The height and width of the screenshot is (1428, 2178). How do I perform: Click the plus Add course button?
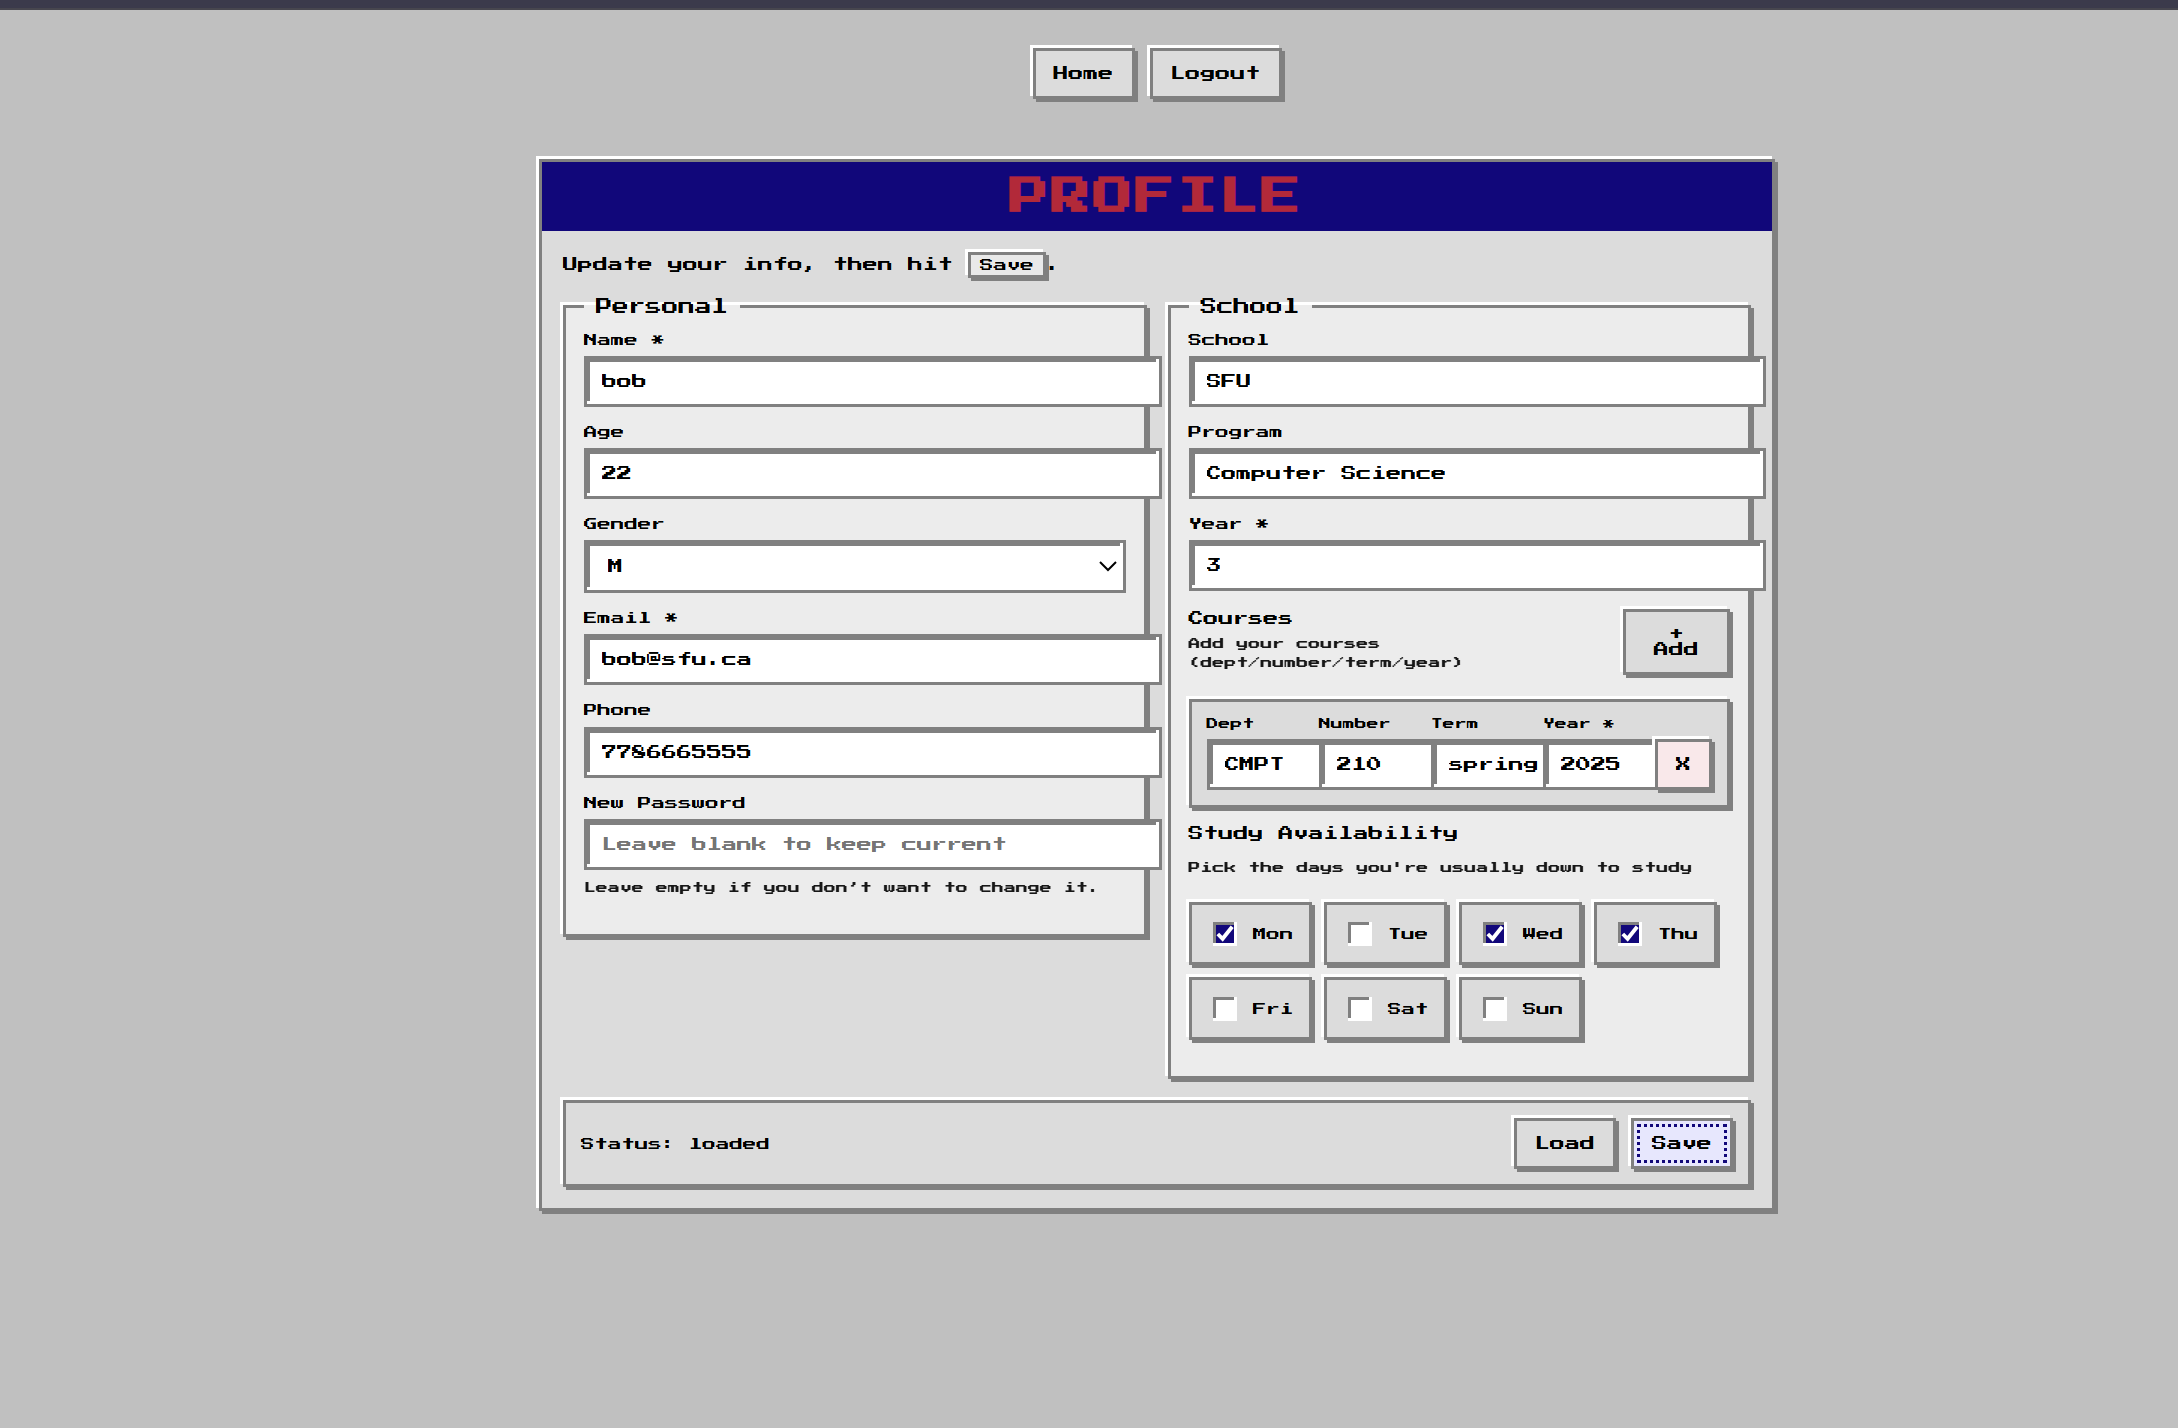(1676, 643)
